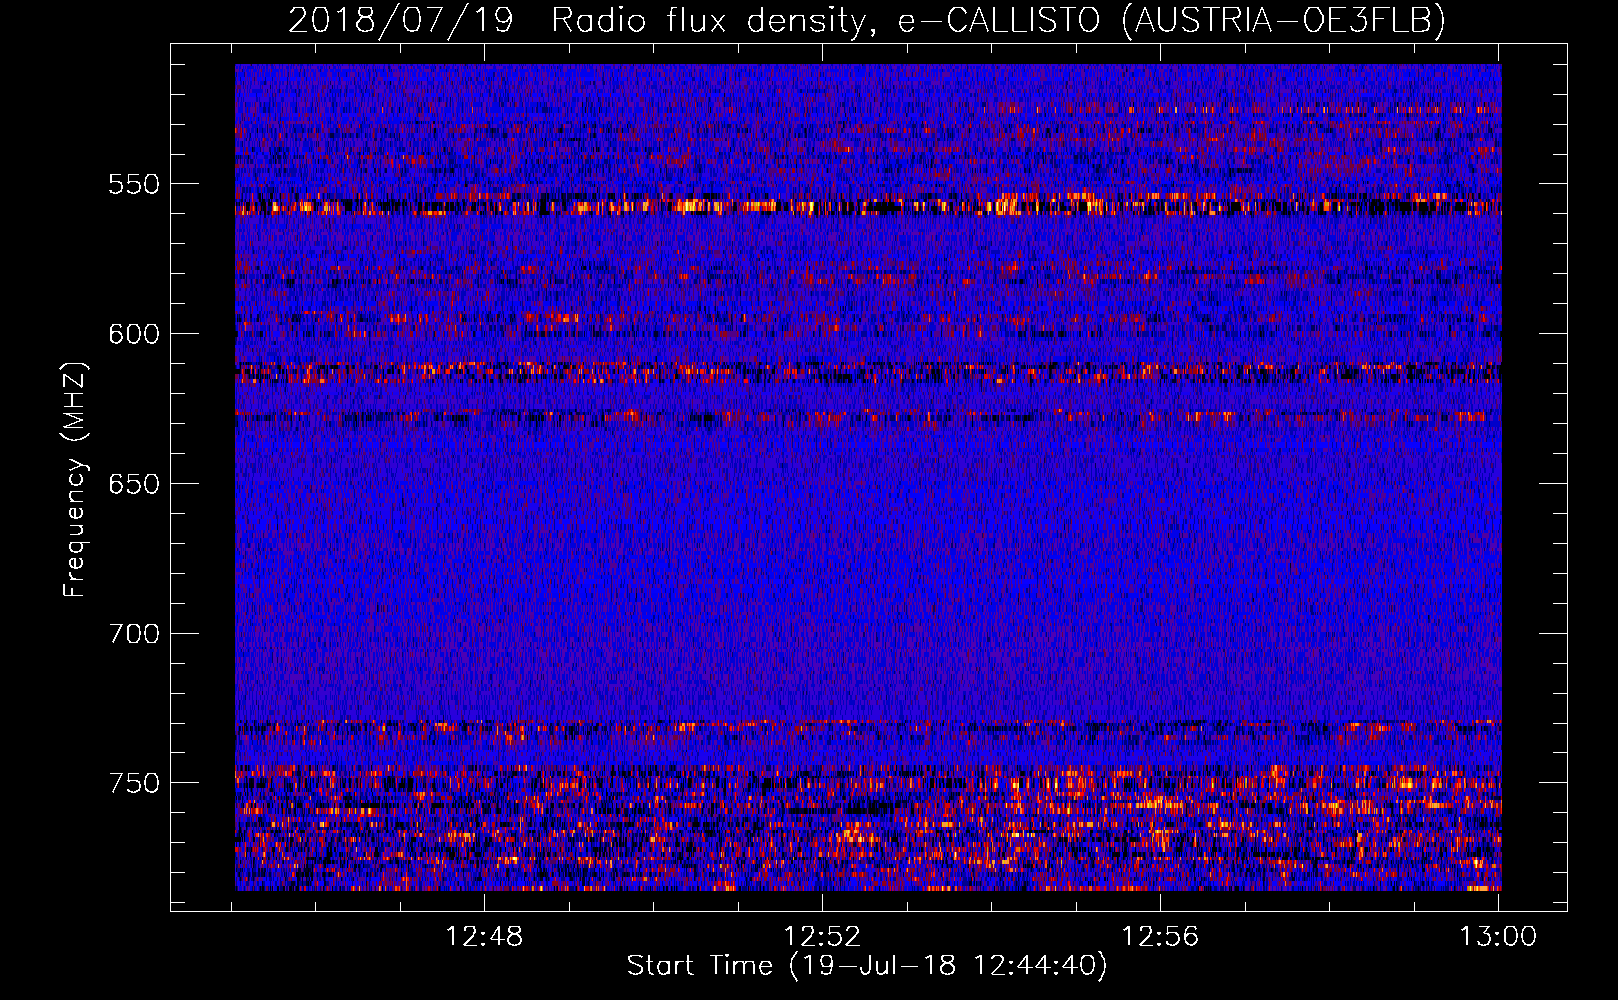Click the 650 frequency tick label
Viewport: 1618px width, 1000px height.
134,484
